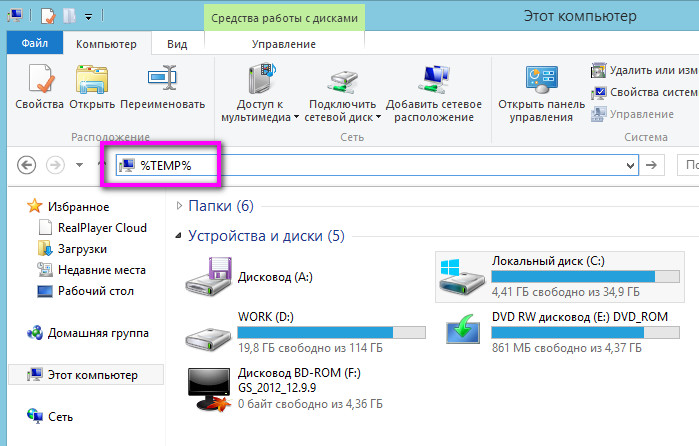Click the Переименовать ribbon icon
The width and height of the screenshot is (699, 446).
pos(162,78)
